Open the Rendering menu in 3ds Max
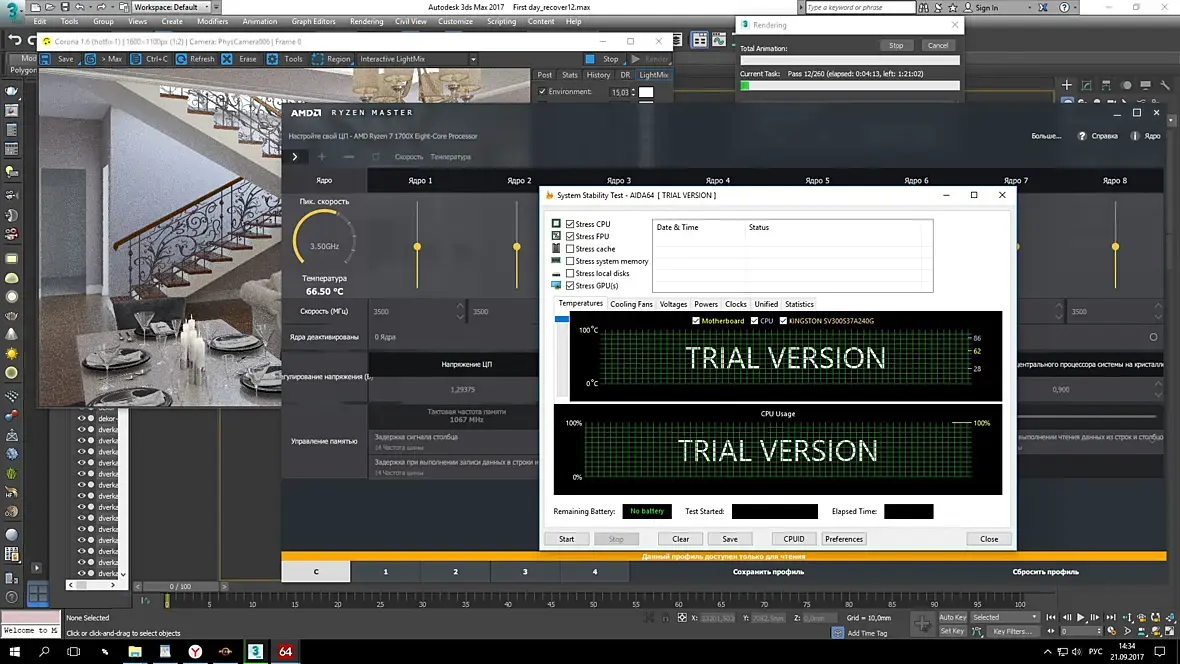The width and height of the screenshot is (1180, 664). pyautogui.click(x=367, y=21)
